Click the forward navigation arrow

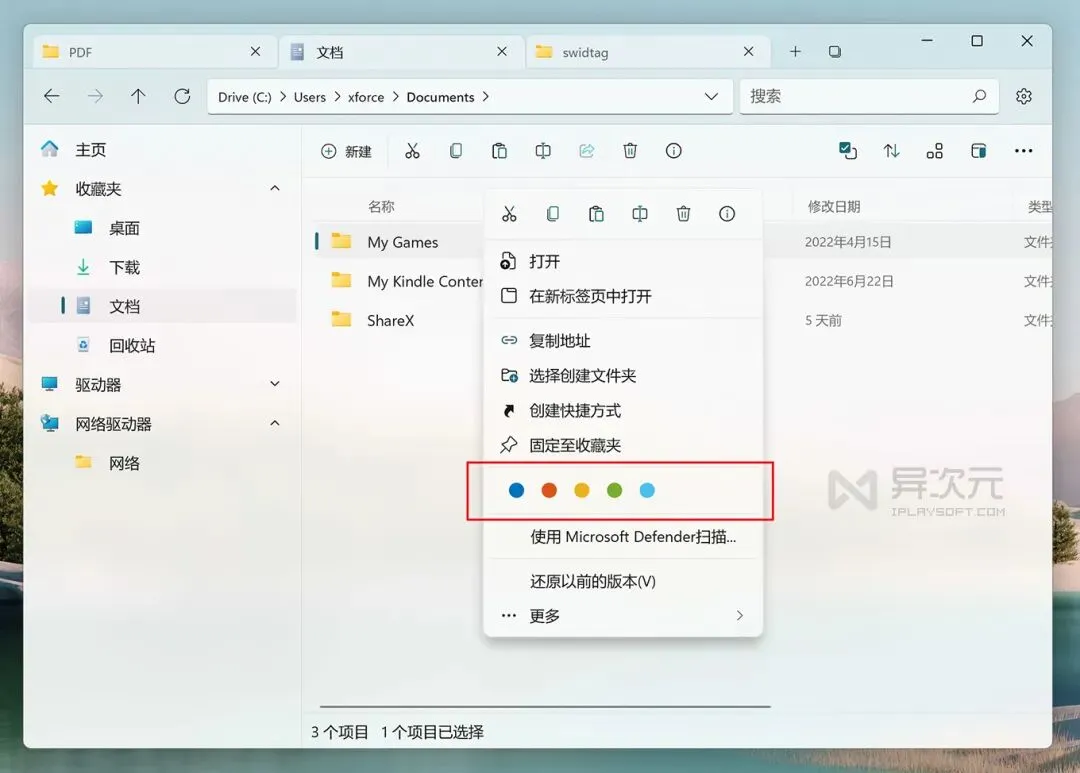(95, 96)
